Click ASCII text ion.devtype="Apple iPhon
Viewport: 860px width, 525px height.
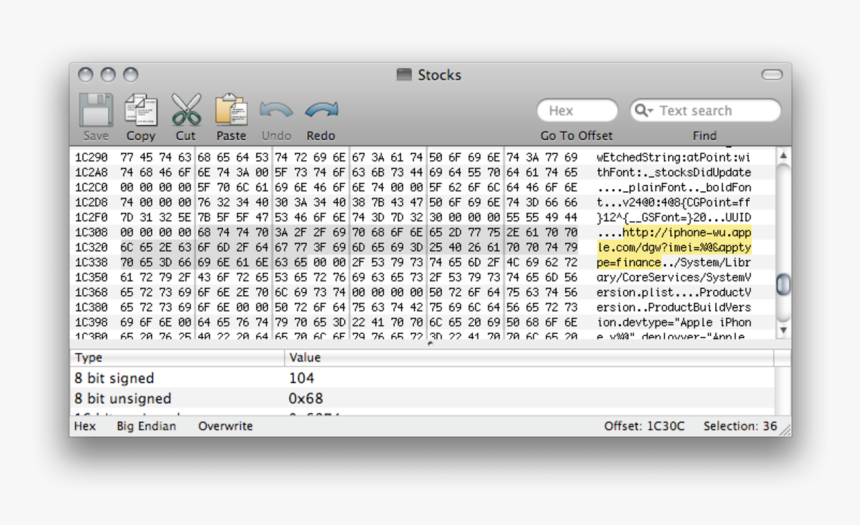[674, 323]
